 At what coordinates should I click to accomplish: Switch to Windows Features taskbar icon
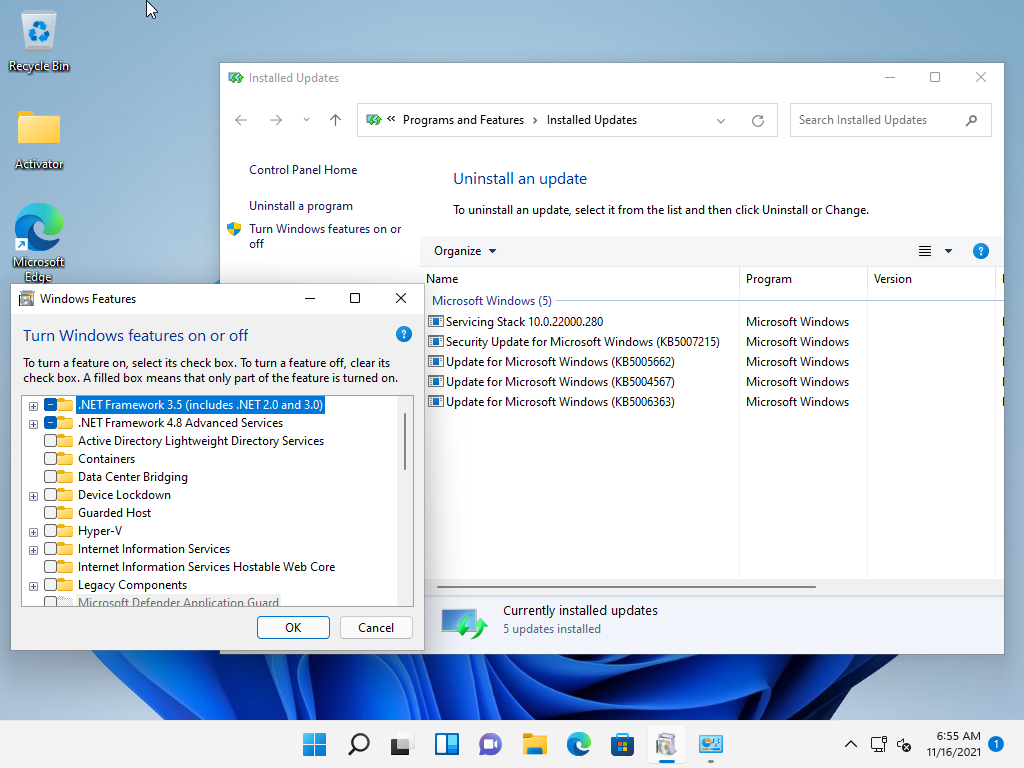pyautogui.click(x=666, y=744)
